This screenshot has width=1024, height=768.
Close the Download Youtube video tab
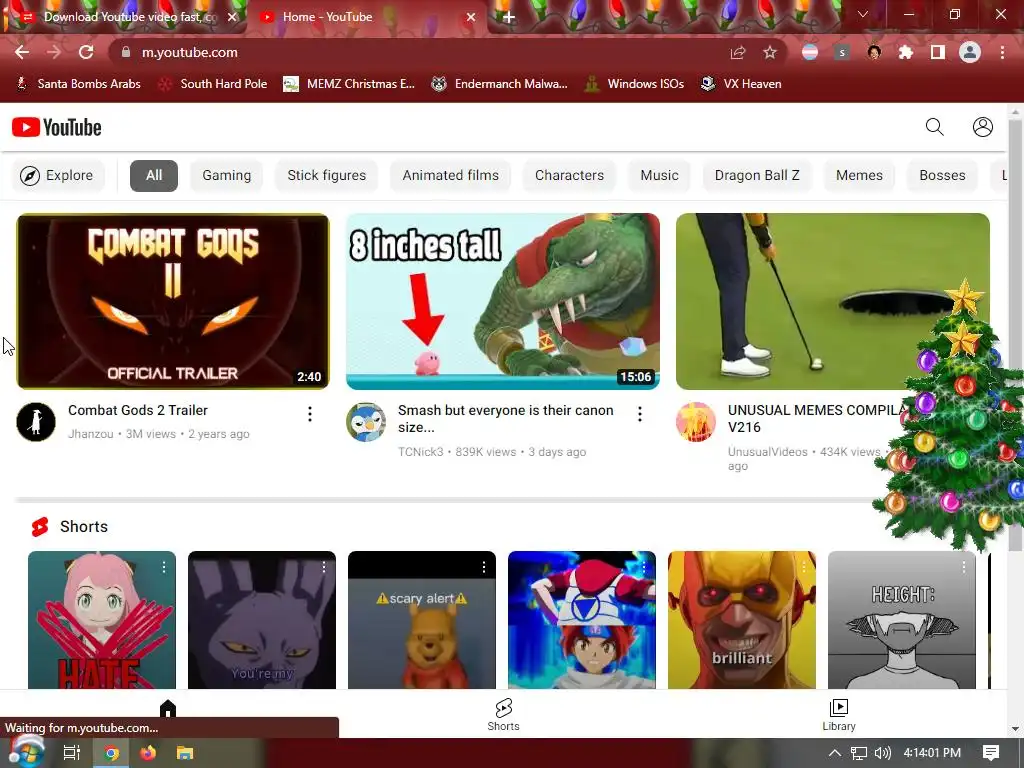coord(232,17)
